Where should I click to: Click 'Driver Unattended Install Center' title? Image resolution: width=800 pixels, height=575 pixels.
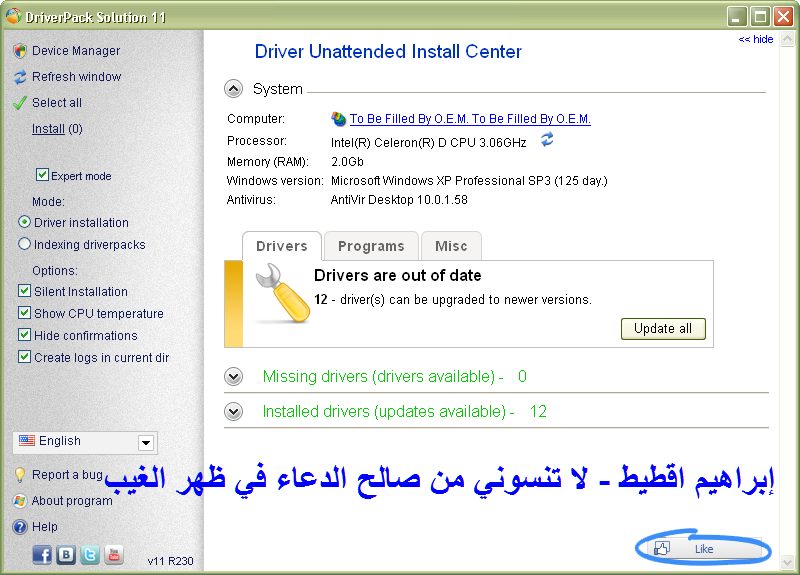click(388, 52)
